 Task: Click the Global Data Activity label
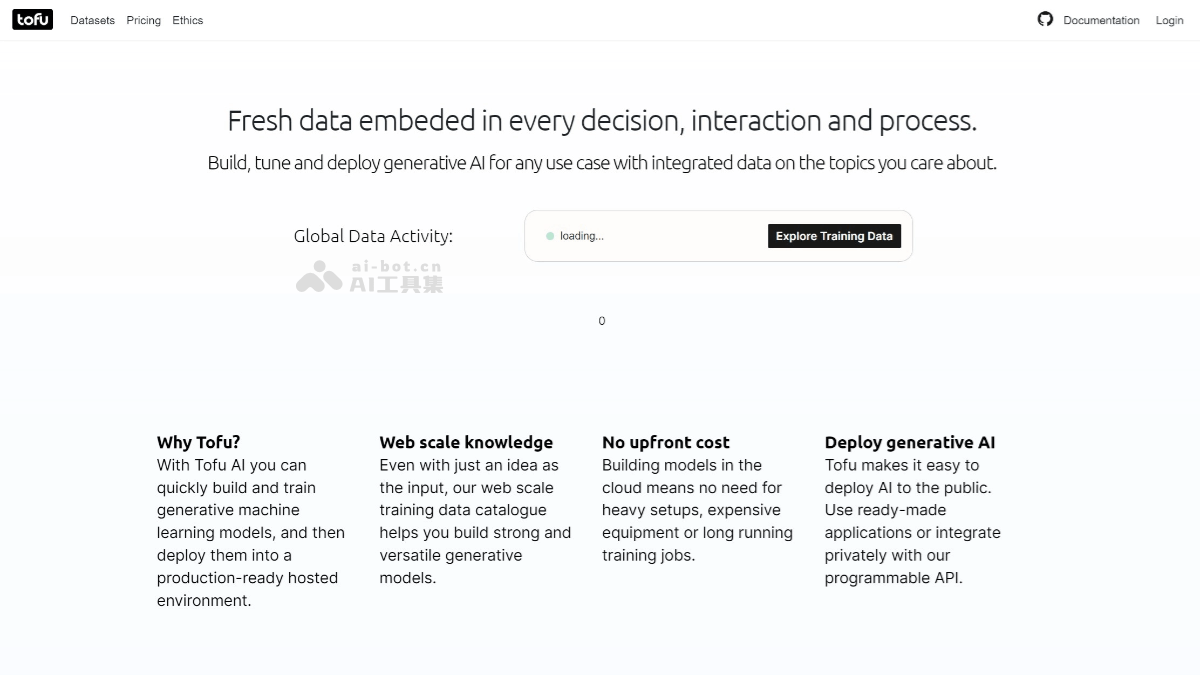(x=373, y=236)
